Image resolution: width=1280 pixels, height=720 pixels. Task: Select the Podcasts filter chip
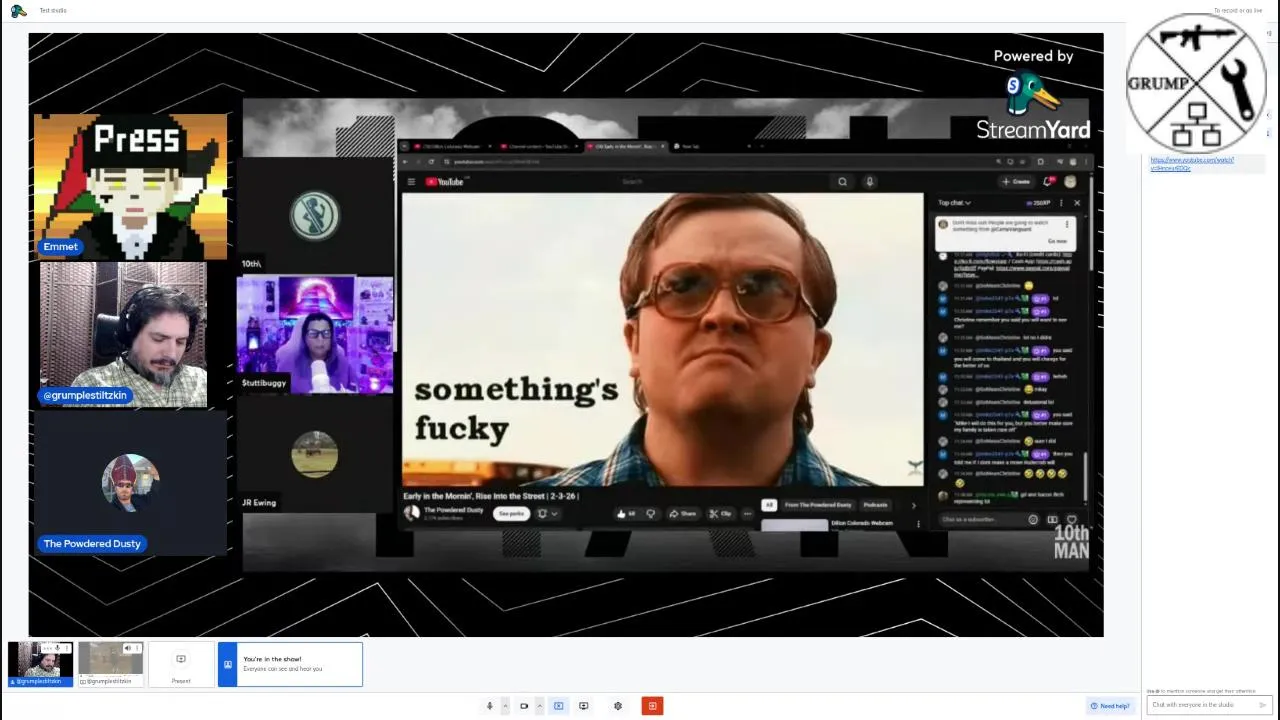(875, 505)
